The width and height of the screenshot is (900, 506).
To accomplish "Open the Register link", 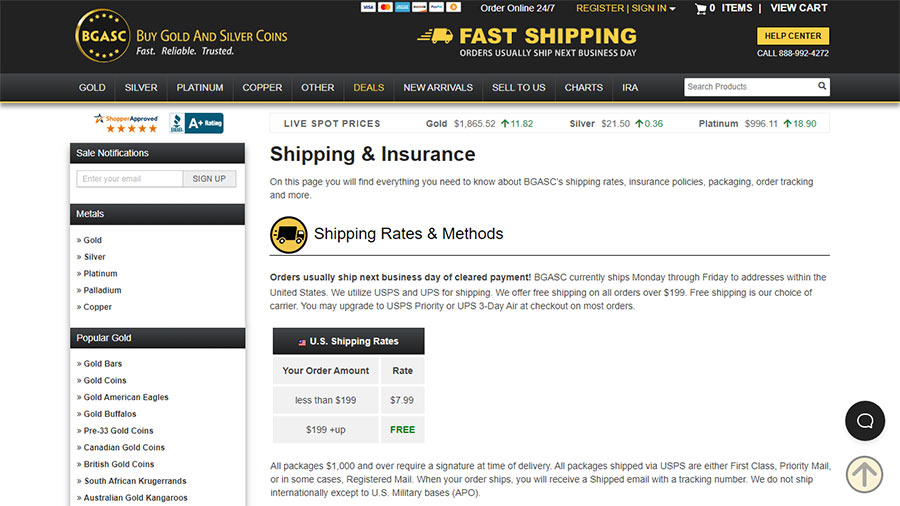I will pyautogui.click(x=599, y=8).
